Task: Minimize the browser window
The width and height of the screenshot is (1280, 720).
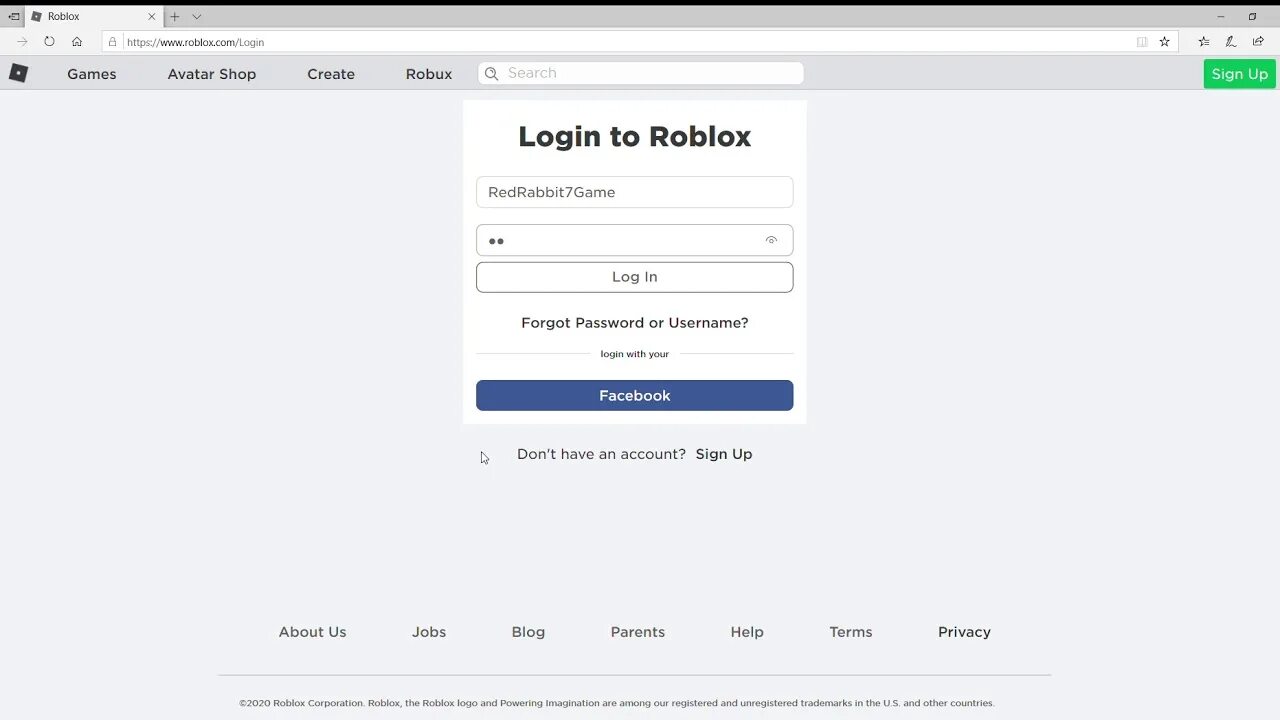Action: [x=1221, y=16]
